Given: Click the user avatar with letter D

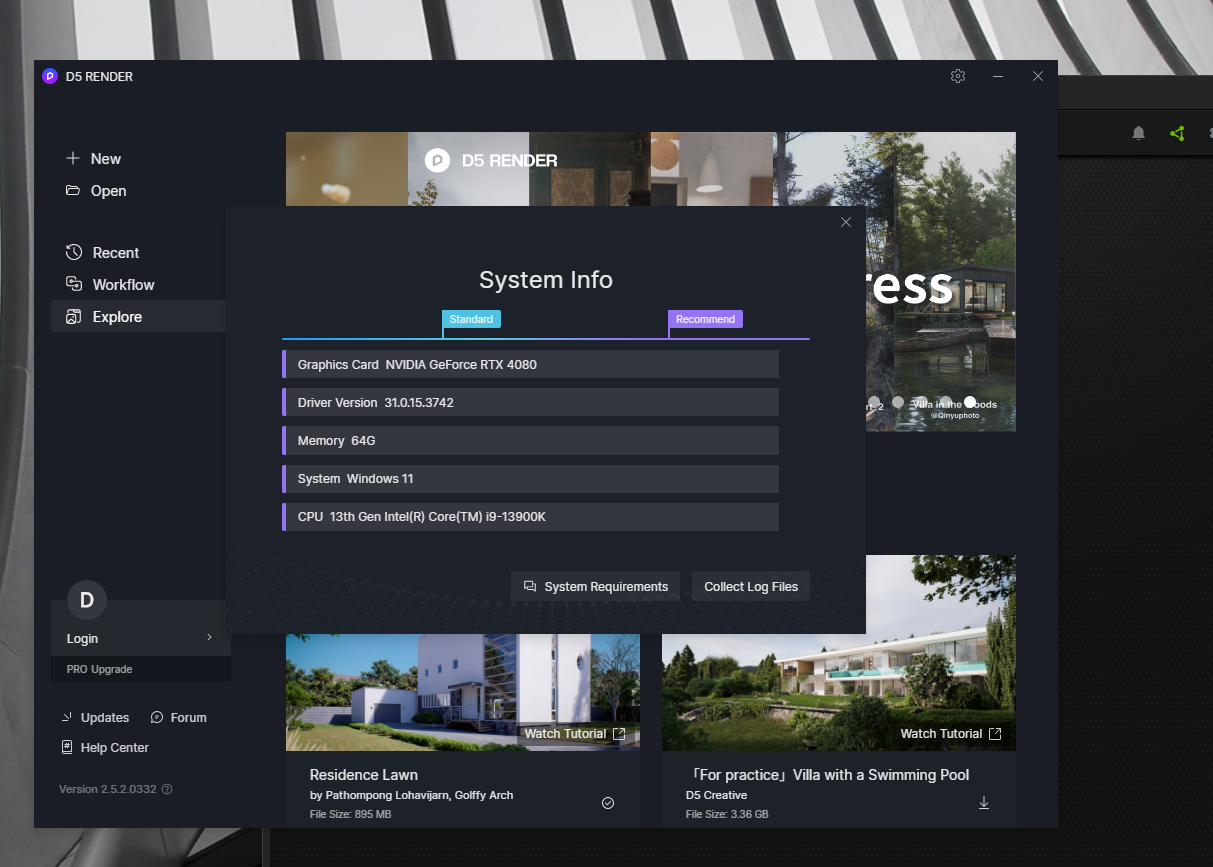Looking at the screenshot, I should click(x=87, y=600).
